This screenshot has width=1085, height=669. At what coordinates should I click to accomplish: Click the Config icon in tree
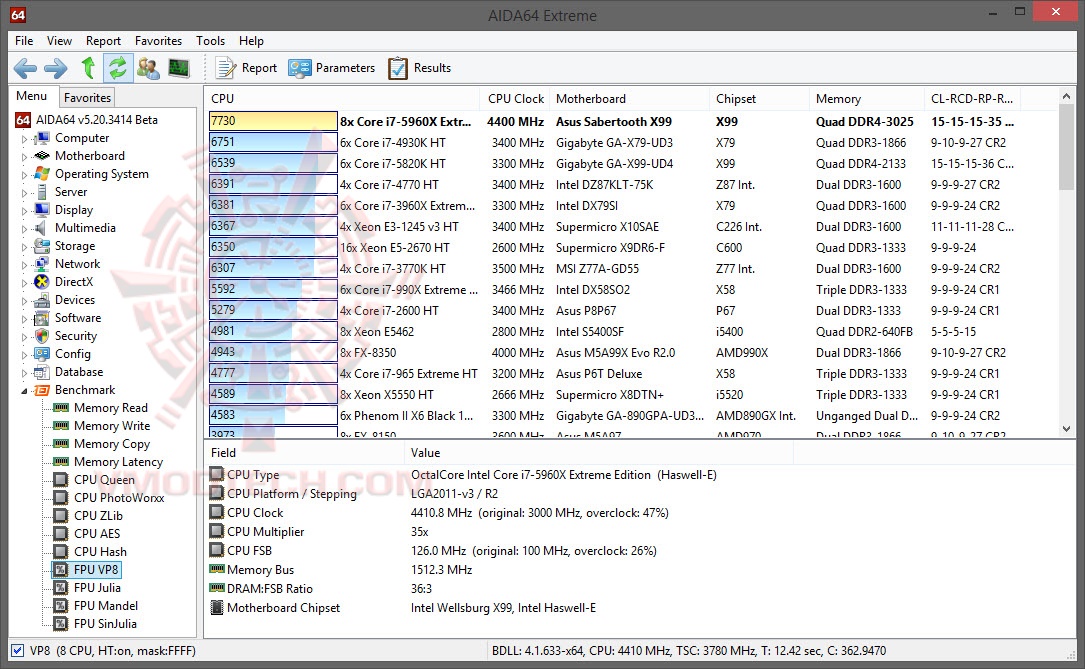coord(42,354)
